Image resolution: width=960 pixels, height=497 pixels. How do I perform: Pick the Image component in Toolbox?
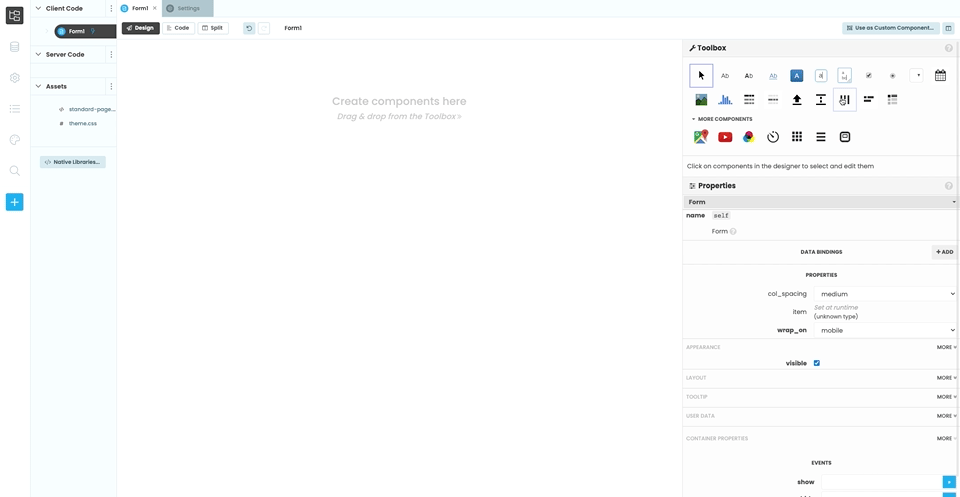click(701, 100)
